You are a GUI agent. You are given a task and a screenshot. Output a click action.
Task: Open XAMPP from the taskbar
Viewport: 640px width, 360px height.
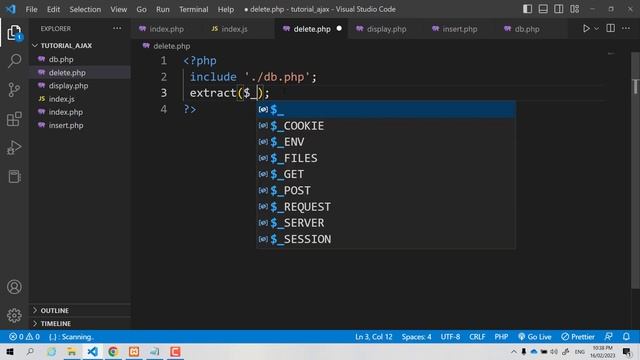(134, 352)
